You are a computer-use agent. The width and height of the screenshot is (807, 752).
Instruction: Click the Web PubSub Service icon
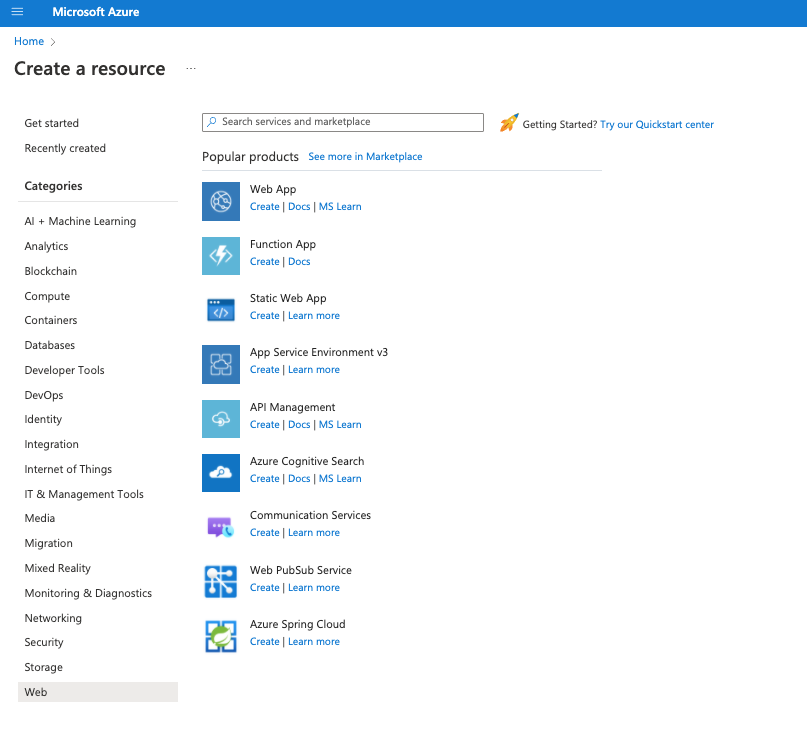(x=221, y=582)
